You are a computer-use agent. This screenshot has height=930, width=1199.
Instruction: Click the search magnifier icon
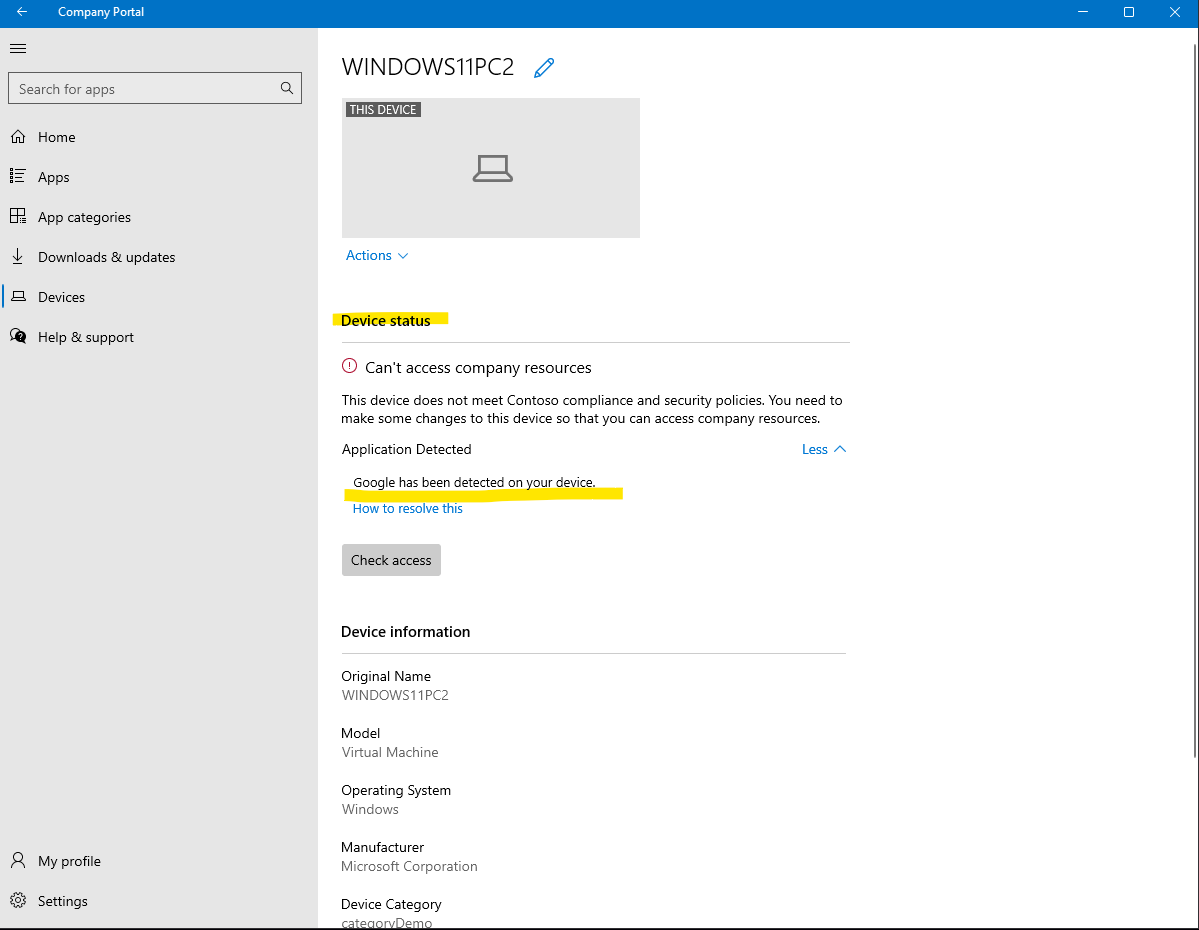click(287, 88)
